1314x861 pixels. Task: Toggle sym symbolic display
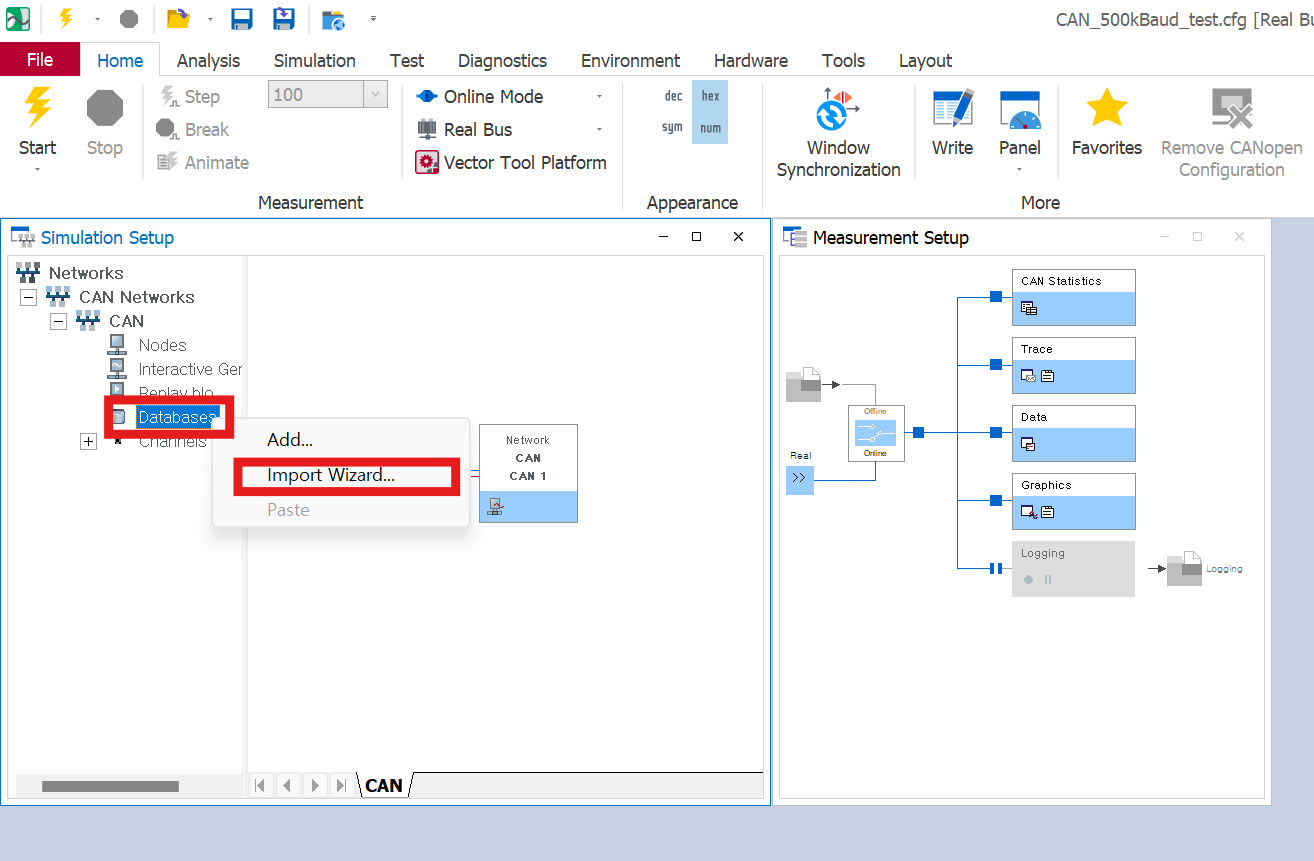point(672,128)
